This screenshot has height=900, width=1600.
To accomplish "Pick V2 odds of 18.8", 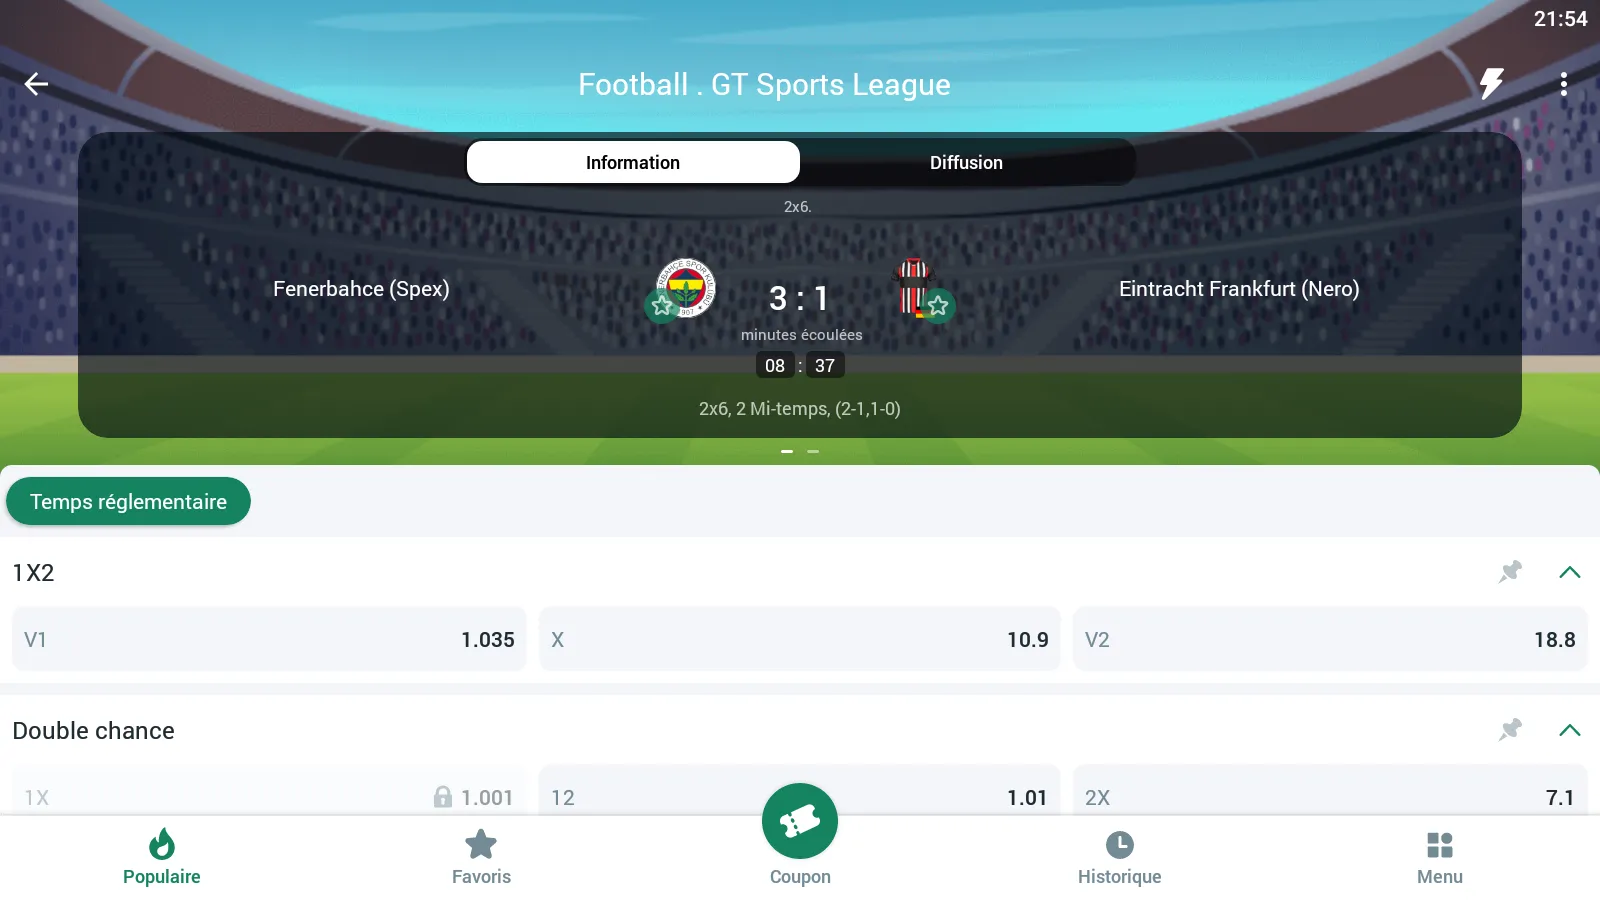I will [x=1330, y=640].
